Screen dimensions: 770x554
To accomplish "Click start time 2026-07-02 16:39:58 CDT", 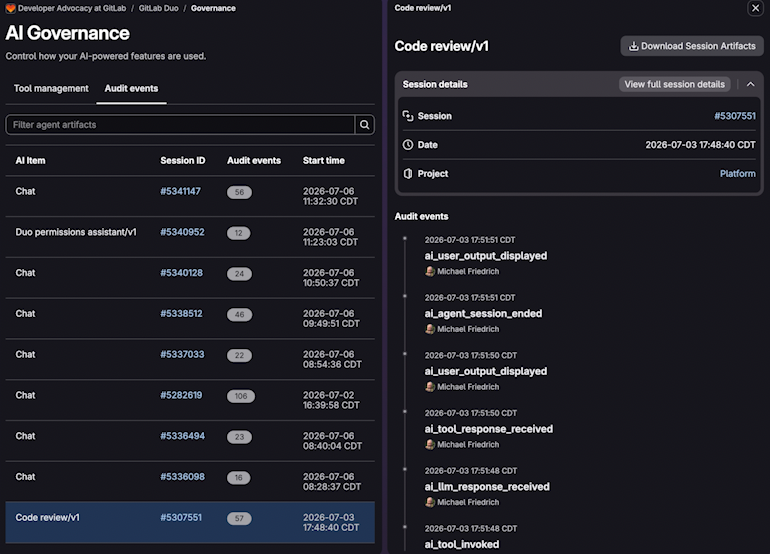I will (x=331, y=400).
